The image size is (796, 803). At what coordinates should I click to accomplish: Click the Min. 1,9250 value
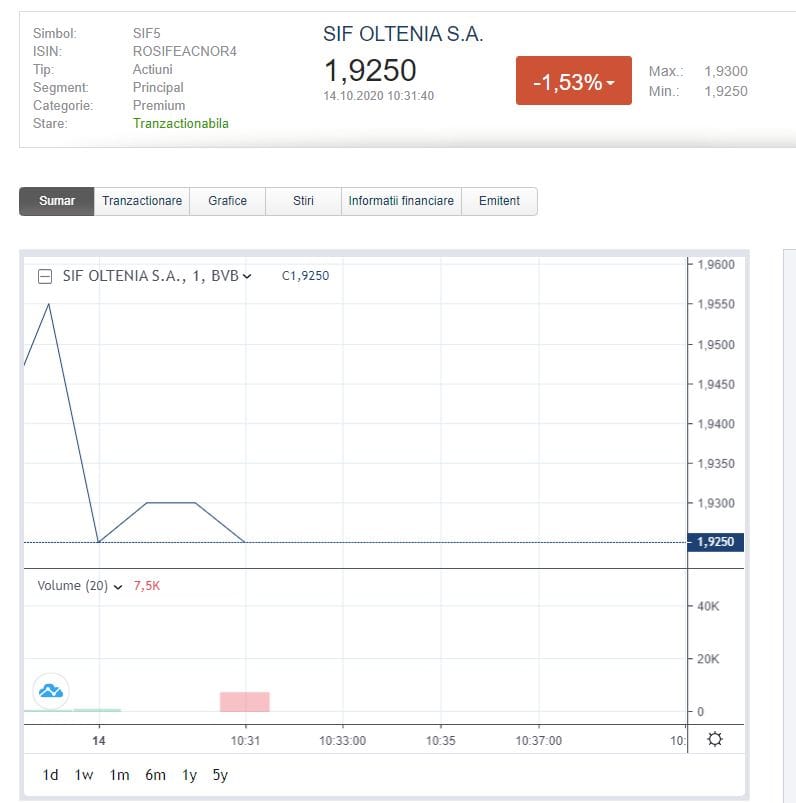click(726, 91)
